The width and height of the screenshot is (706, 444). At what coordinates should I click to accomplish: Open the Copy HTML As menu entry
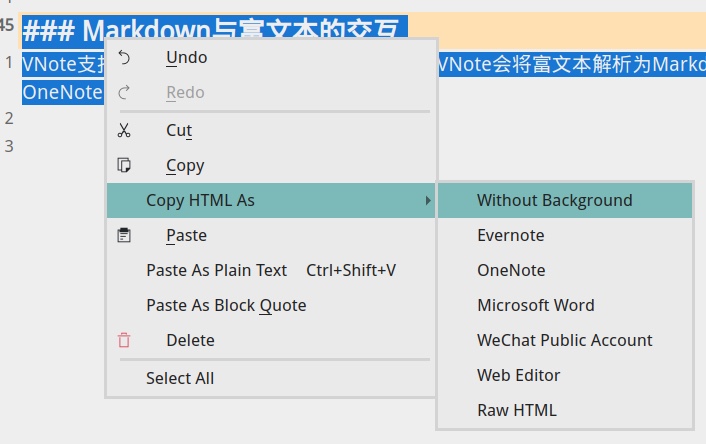click(200, 200)
